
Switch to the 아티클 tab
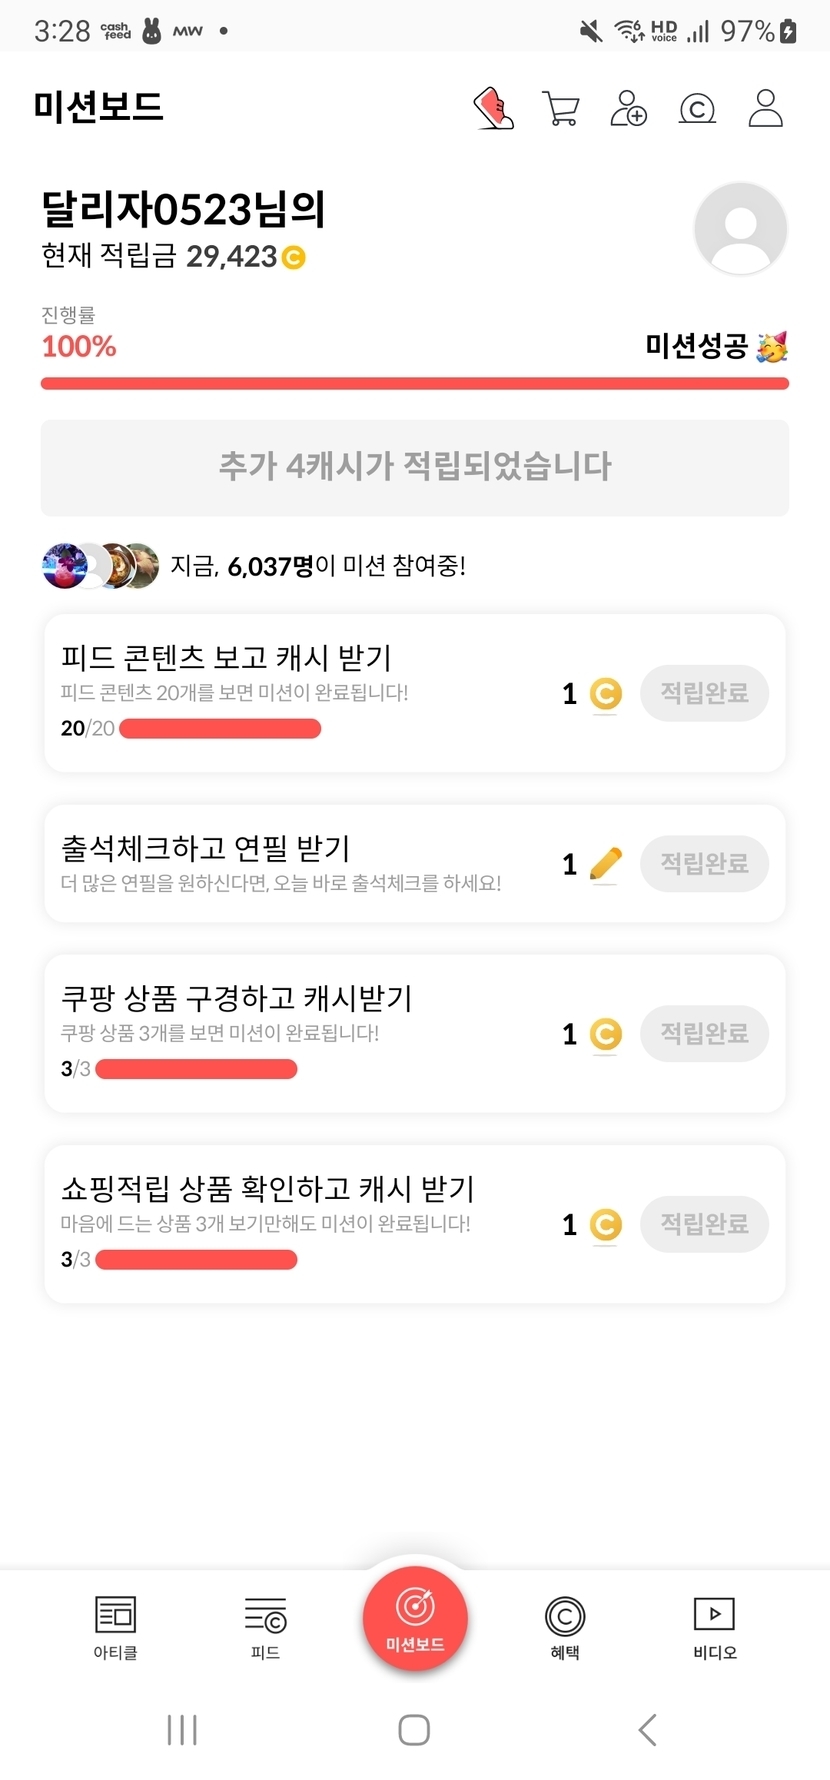point(115,1627)
